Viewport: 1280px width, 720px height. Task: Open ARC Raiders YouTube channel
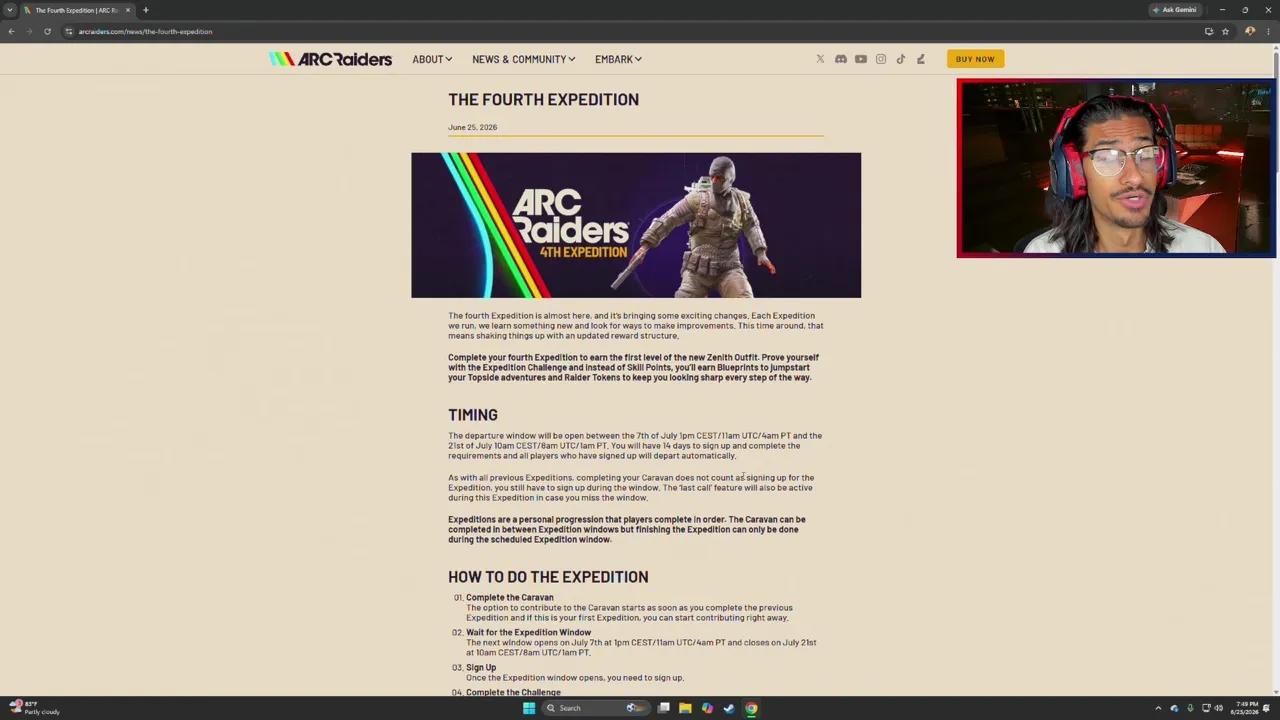(861, 59)
